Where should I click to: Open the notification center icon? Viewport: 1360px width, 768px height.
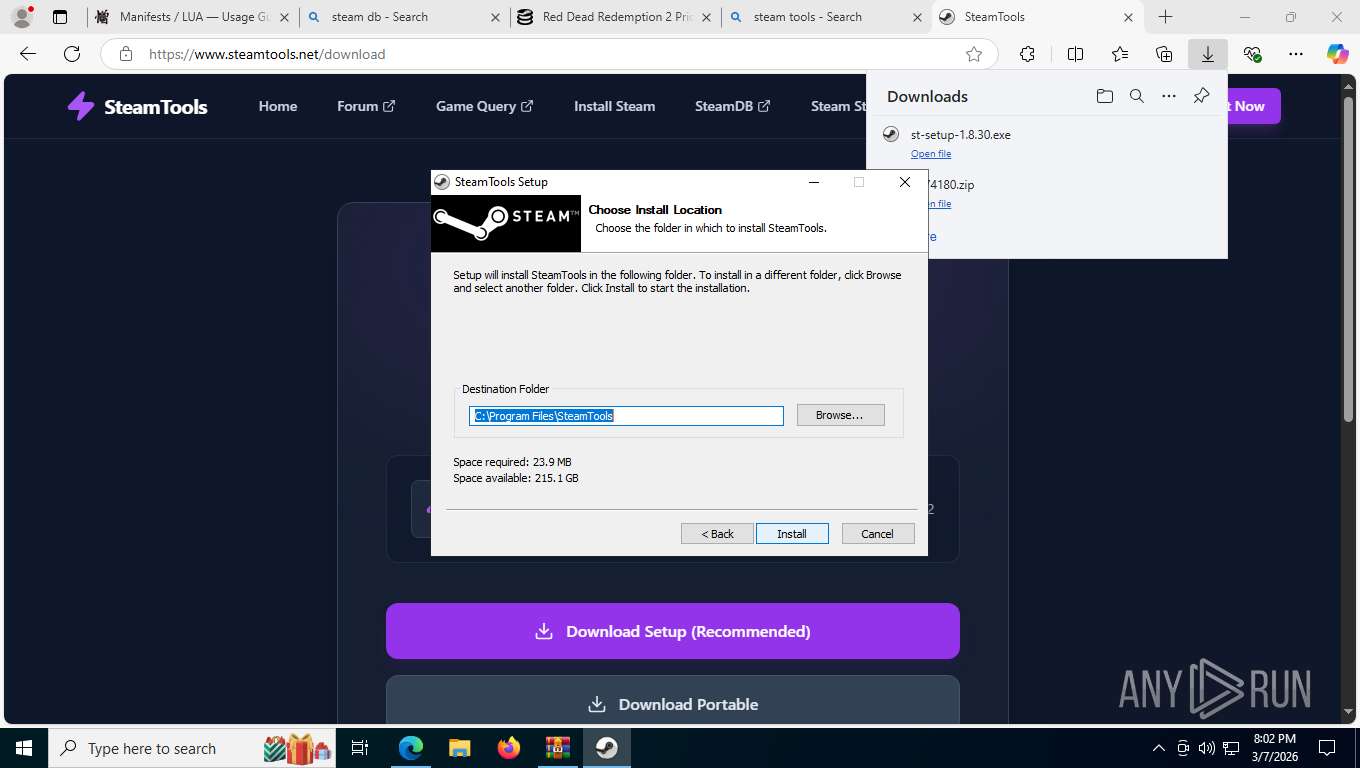(1327, 748)
